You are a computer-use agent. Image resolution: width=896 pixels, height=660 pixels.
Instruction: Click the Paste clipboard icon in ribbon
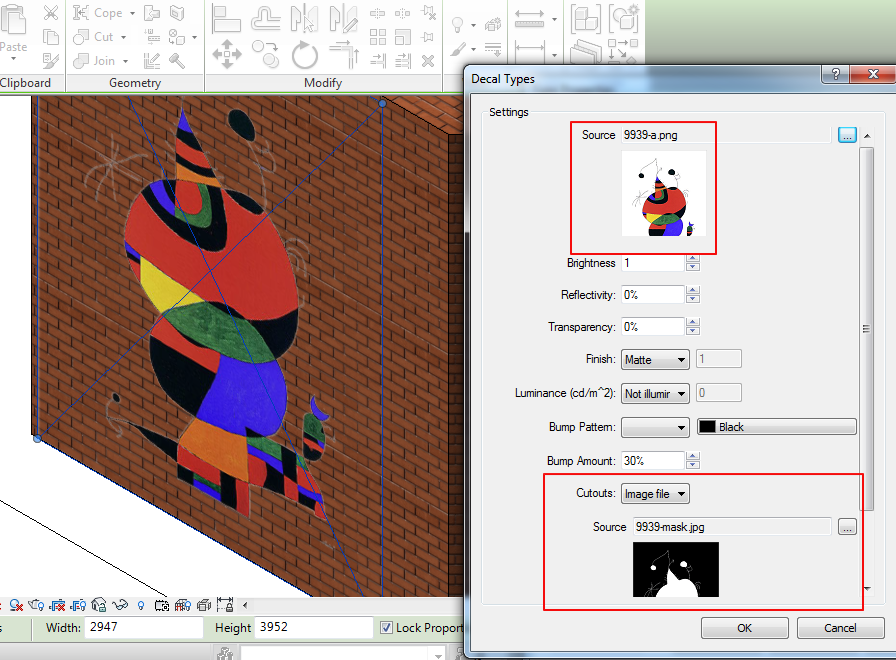[x=13, y=20]
